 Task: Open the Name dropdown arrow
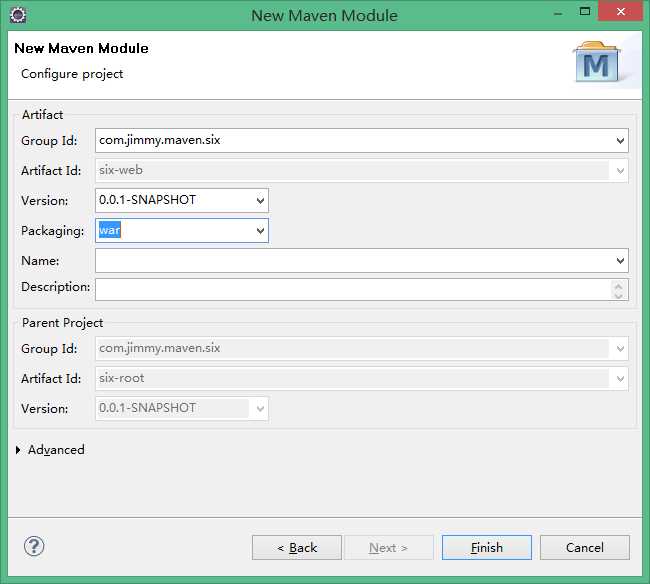coord(620,261)
